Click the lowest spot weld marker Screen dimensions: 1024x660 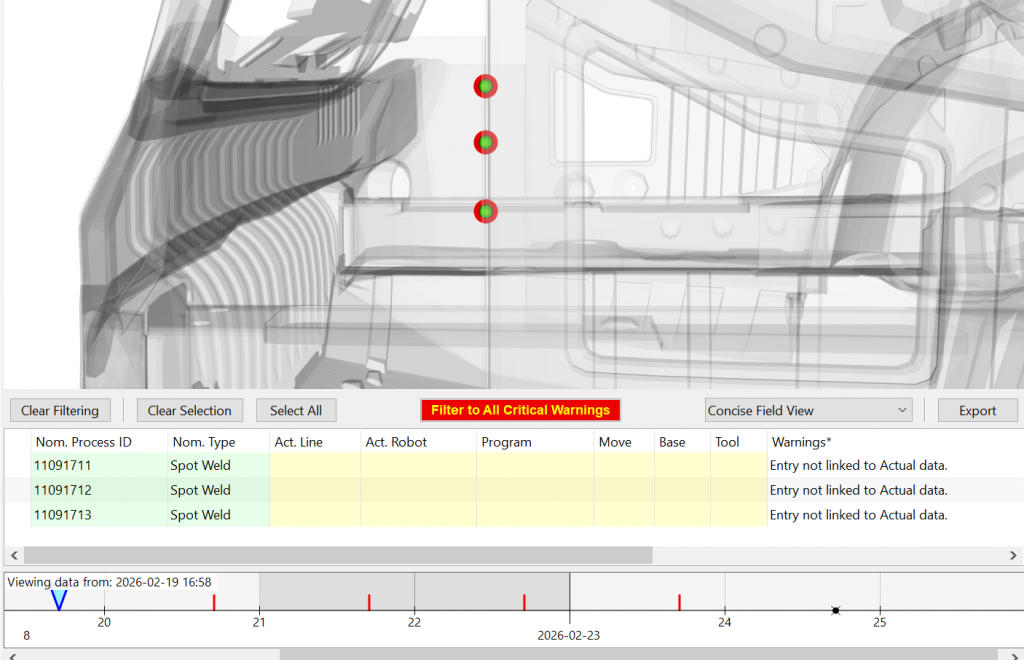click(x=485, y=211)
